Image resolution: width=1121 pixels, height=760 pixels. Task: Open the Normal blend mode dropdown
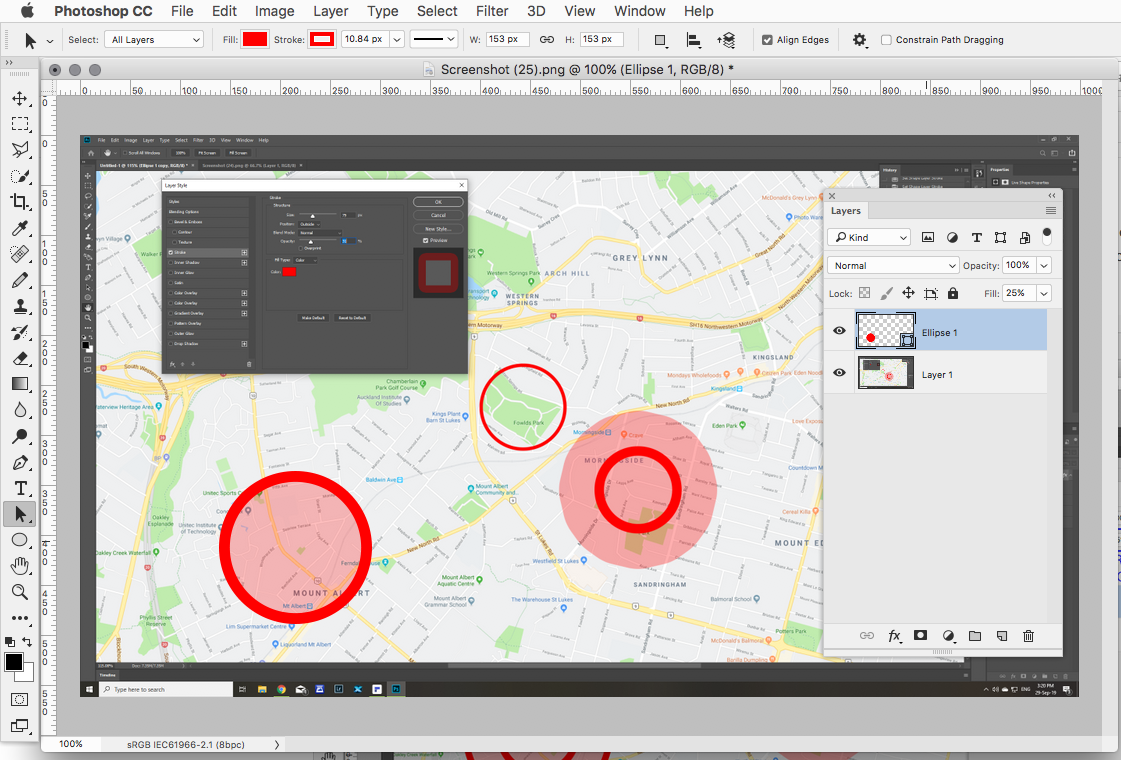[893, 264]
